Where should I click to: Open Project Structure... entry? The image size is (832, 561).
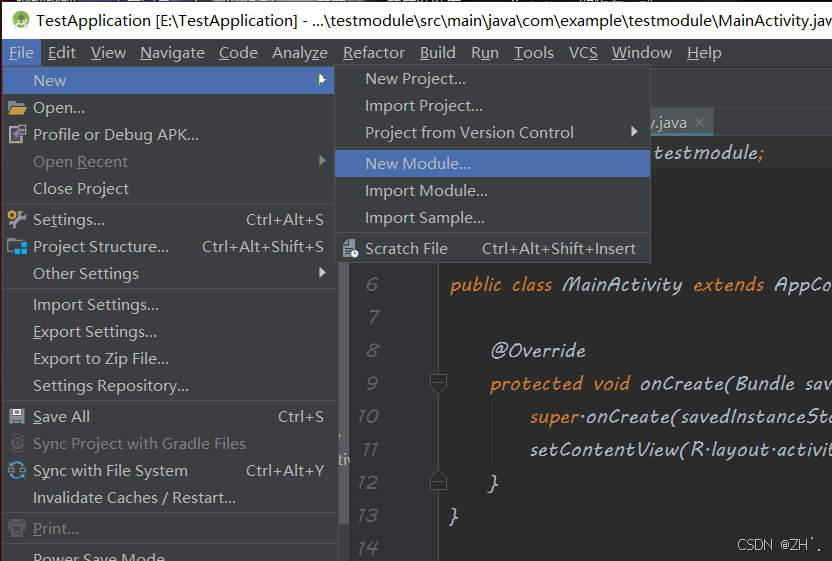pos(169,246)
